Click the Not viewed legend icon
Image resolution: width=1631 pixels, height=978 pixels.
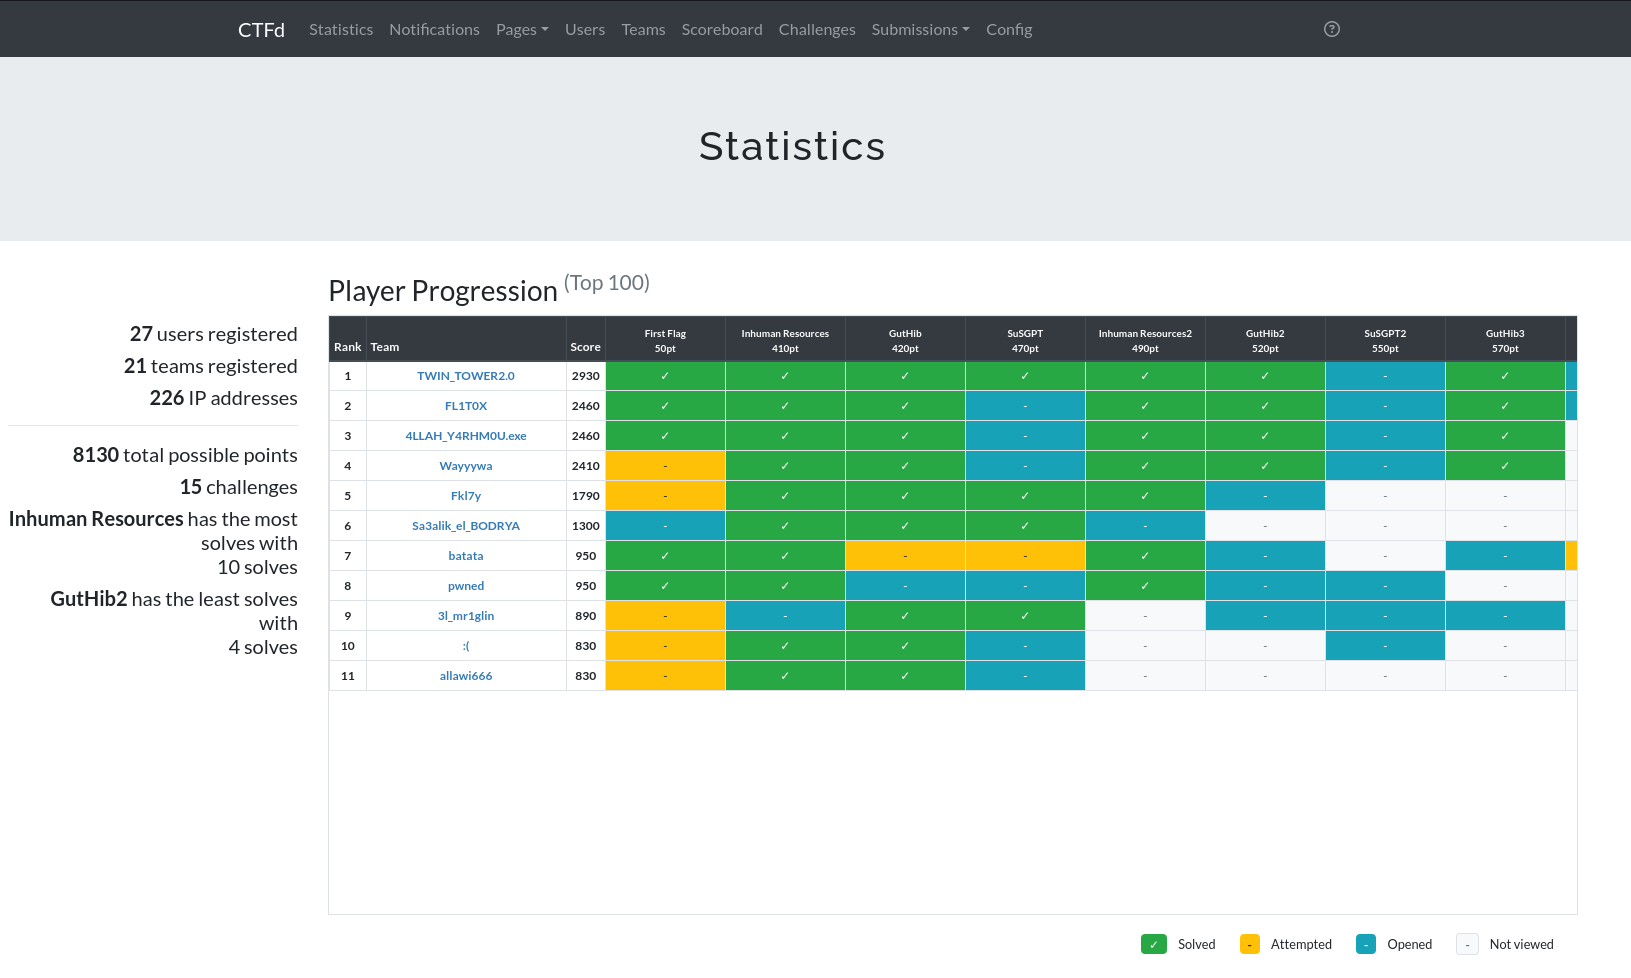point(1467,944)
